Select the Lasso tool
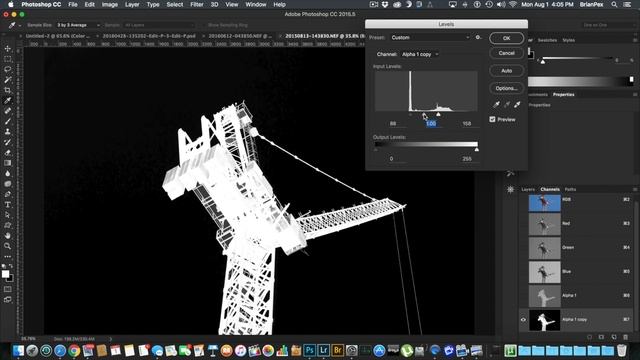The width and height of the screenshot is (640, 360). click(8, 69)
